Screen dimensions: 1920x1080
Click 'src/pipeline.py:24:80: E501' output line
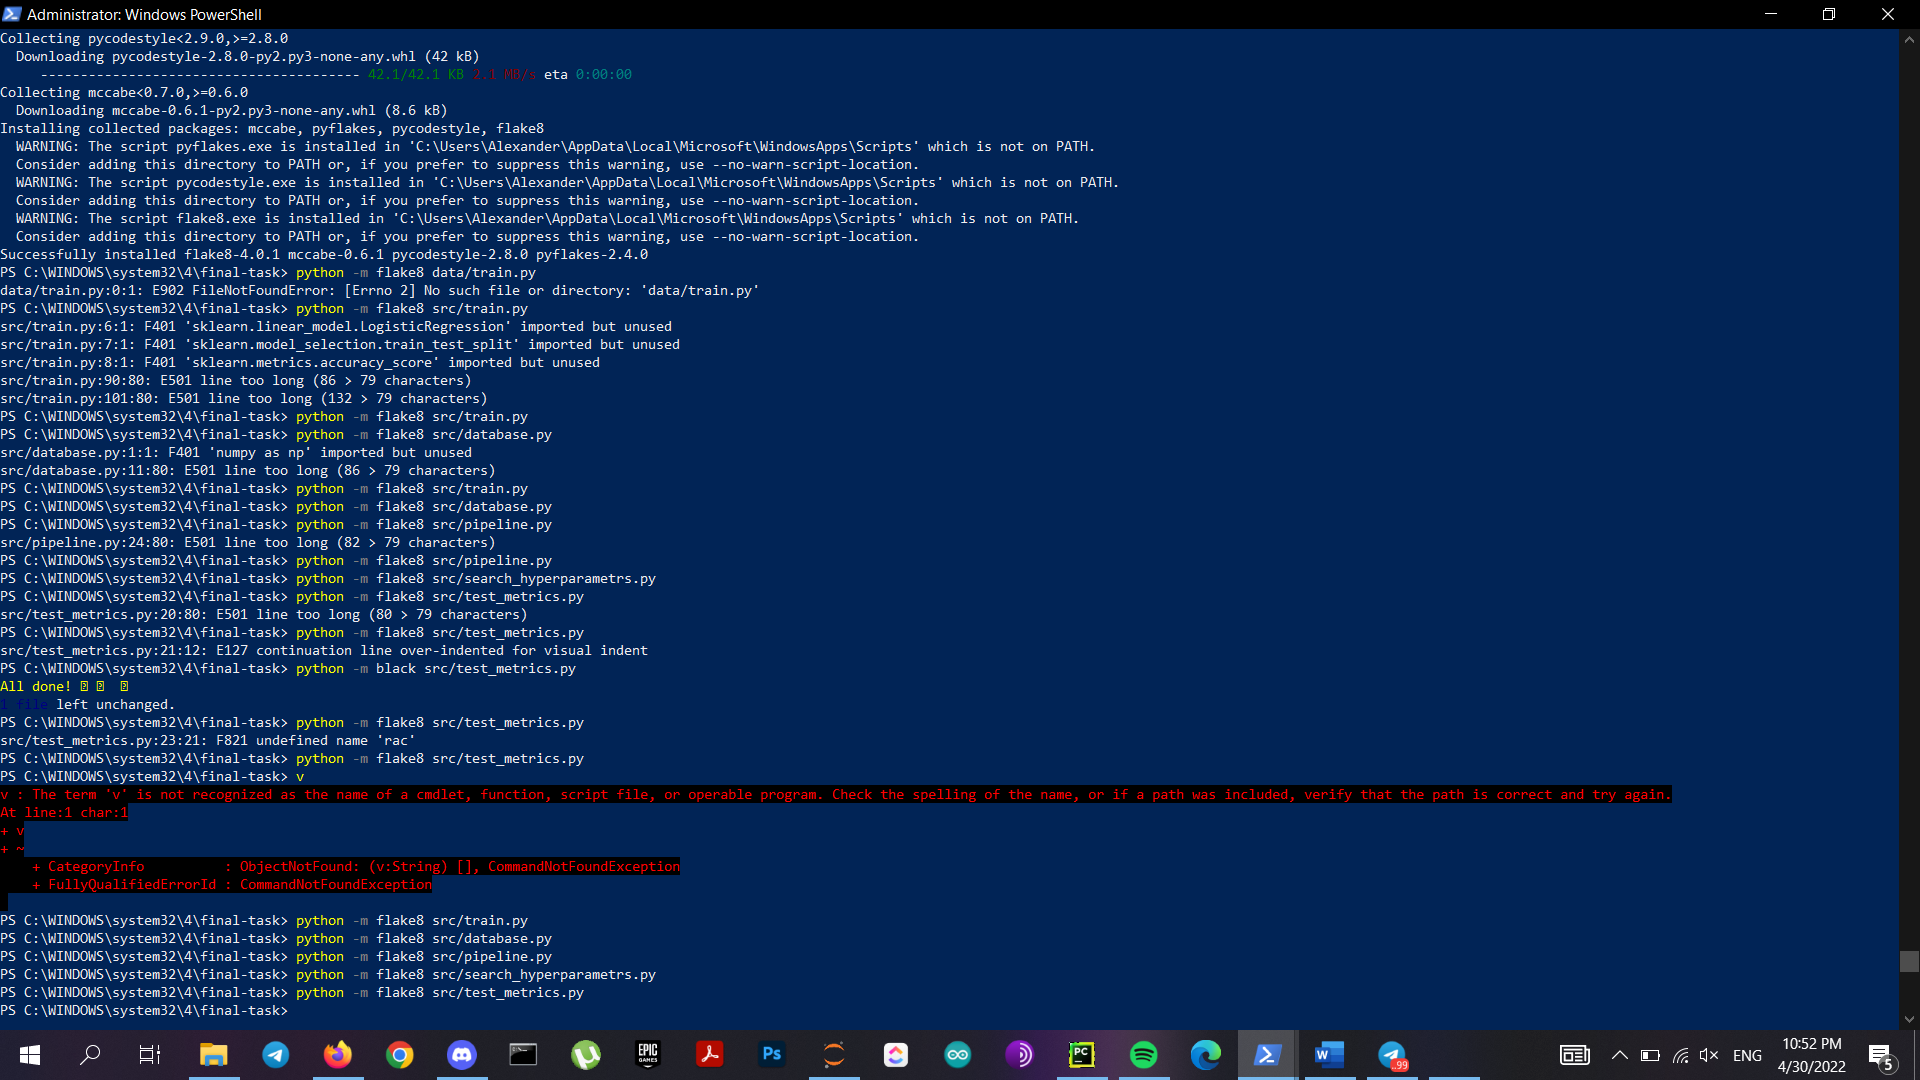click(248, 543)
